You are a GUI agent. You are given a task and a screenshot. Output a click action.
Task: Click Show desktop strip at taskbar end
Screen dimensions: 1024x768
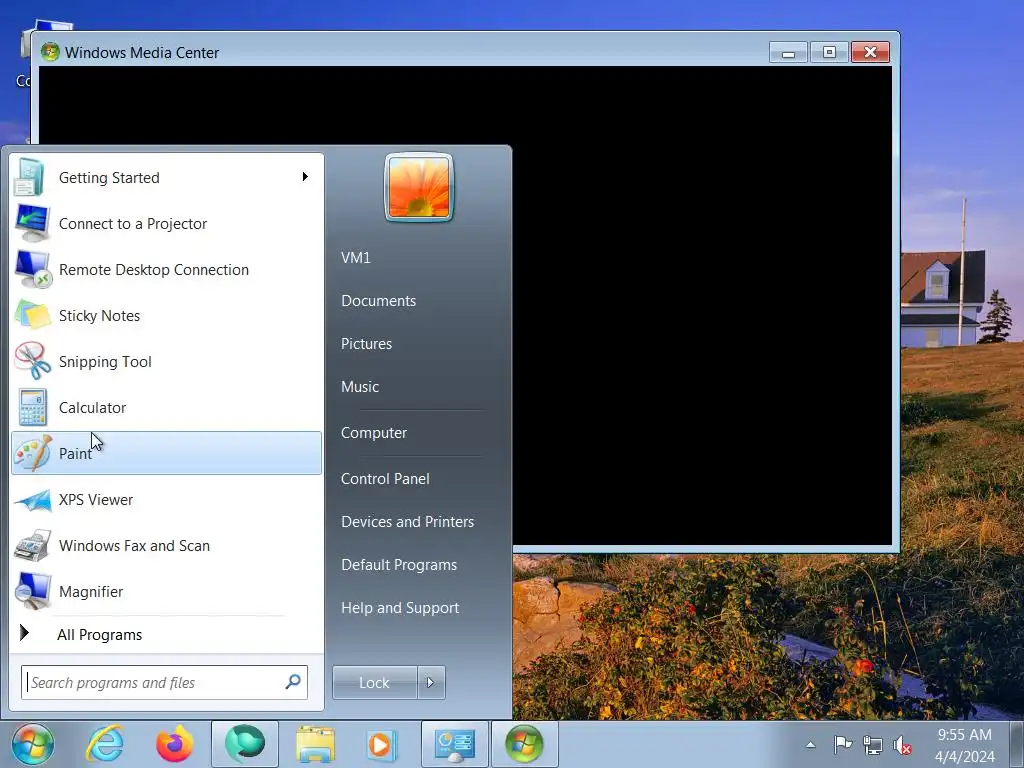point(1018,744)
